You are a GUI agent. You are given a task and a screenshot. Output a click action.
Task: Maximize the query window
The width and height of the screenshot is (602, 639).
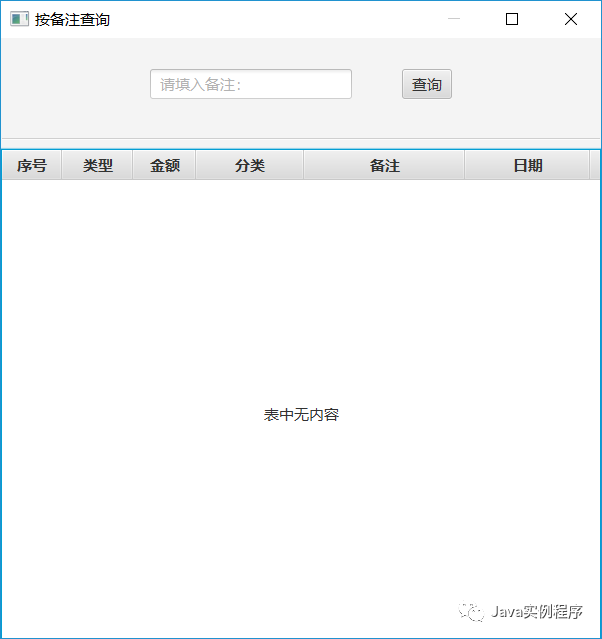(x=512, y=19)
